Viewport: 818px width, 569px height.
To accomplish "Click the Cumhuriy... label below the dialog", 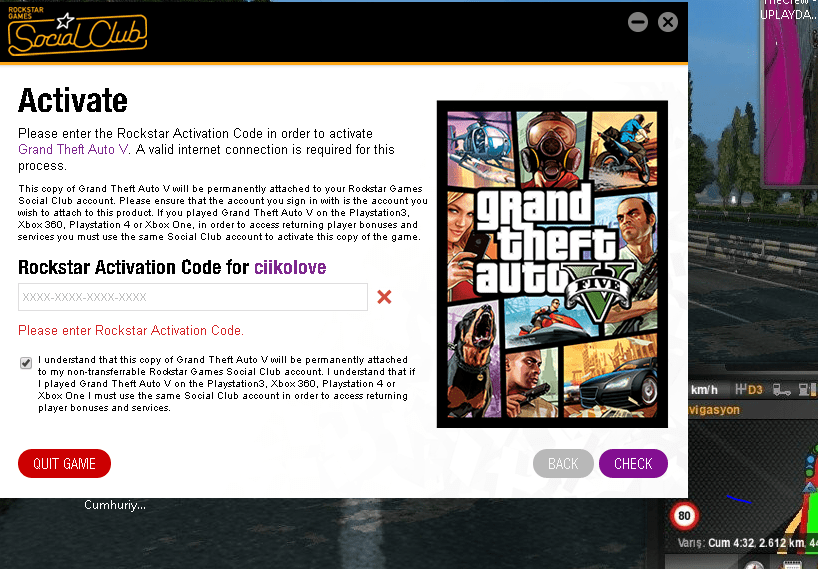I will point(115,505).
